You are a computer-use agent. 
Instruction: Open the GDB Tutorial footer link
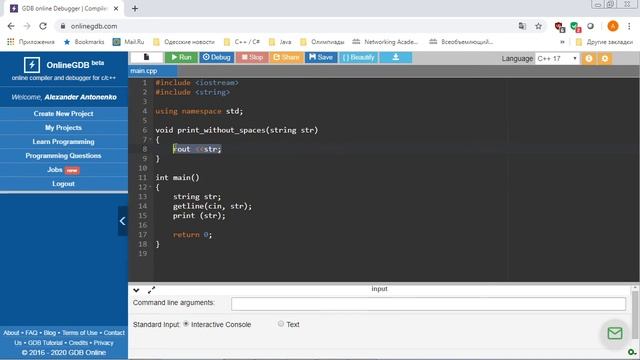pyautogui.click(x=45, y=343)
